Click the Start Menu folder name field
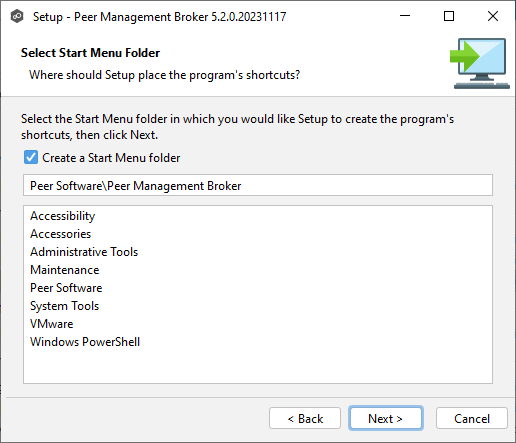Screen dimensions: 516x443 pyautogui.click(x=258, y=185)
